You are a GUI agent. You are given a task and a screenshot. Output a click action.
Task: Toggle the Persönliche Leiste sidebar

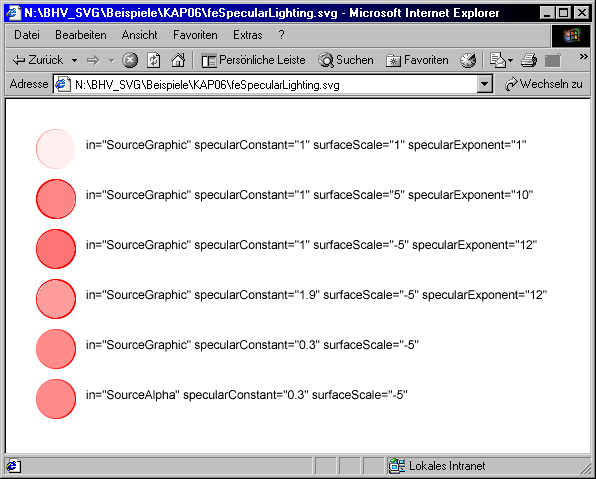click(x=253, y=60)
